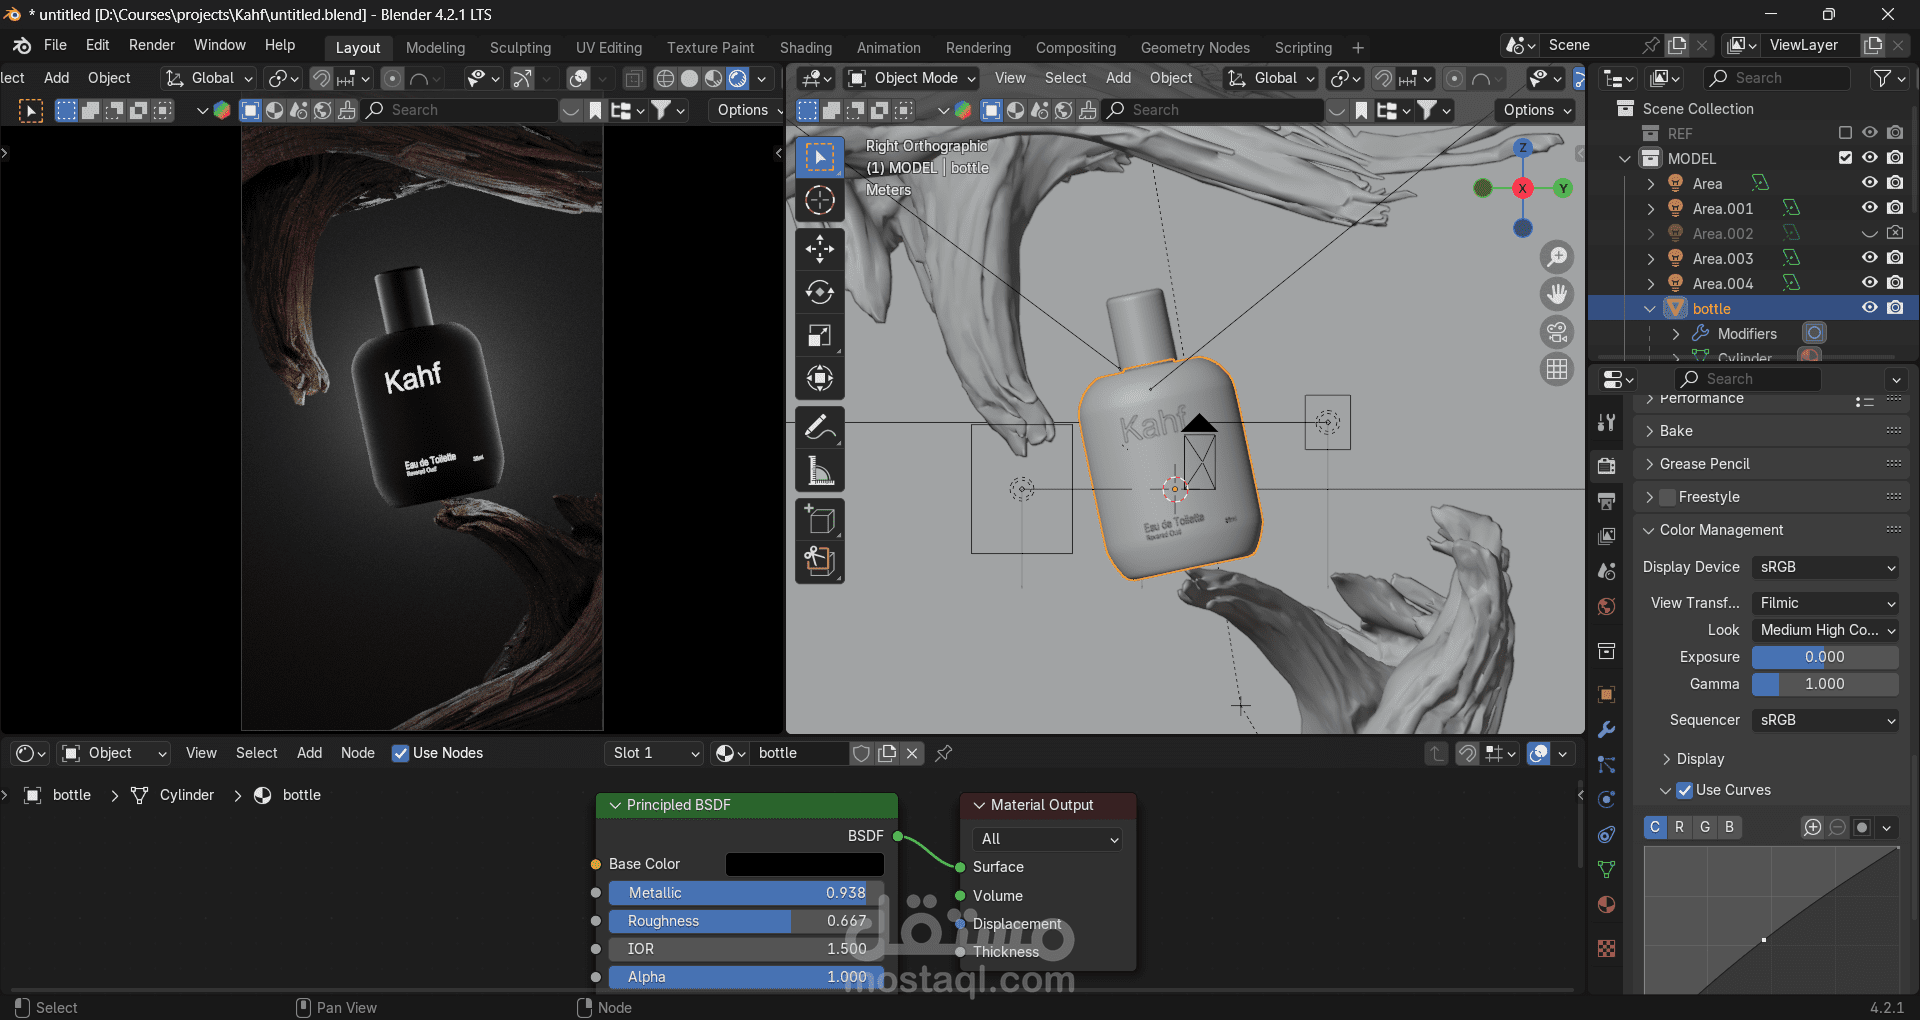The image size is (1920, 1020).
Task: Select the Annotate tool
Action: point(820,427)
